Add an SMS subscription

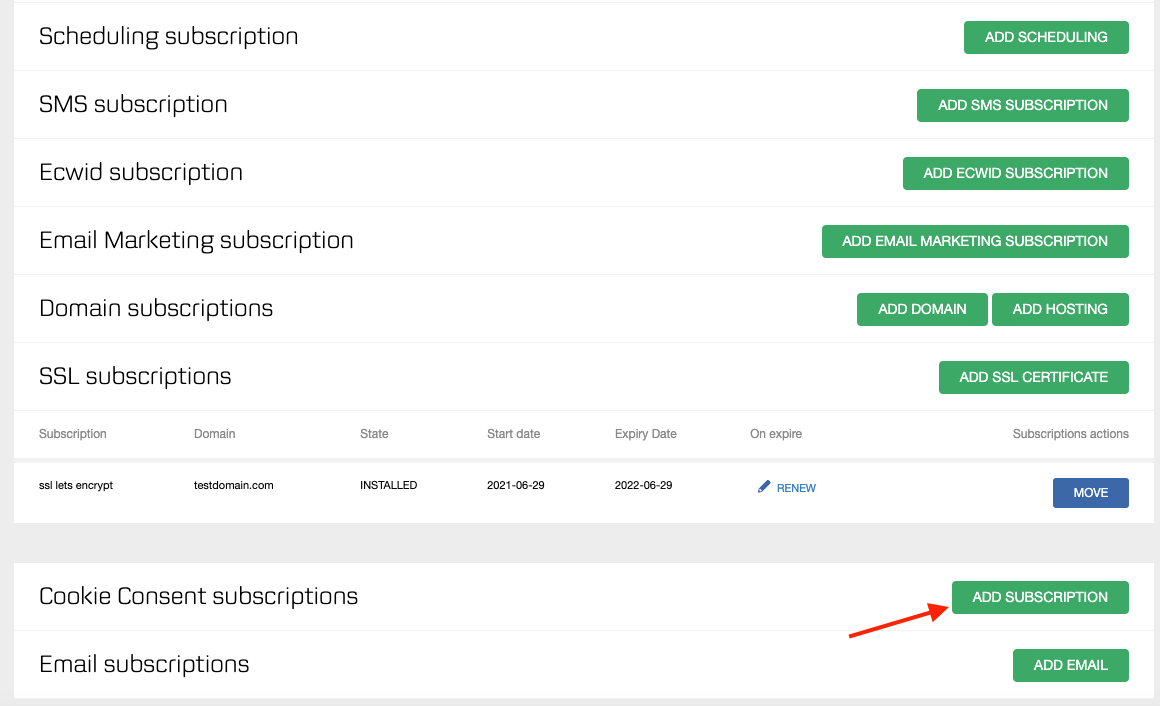click(x=1022, y=105)
